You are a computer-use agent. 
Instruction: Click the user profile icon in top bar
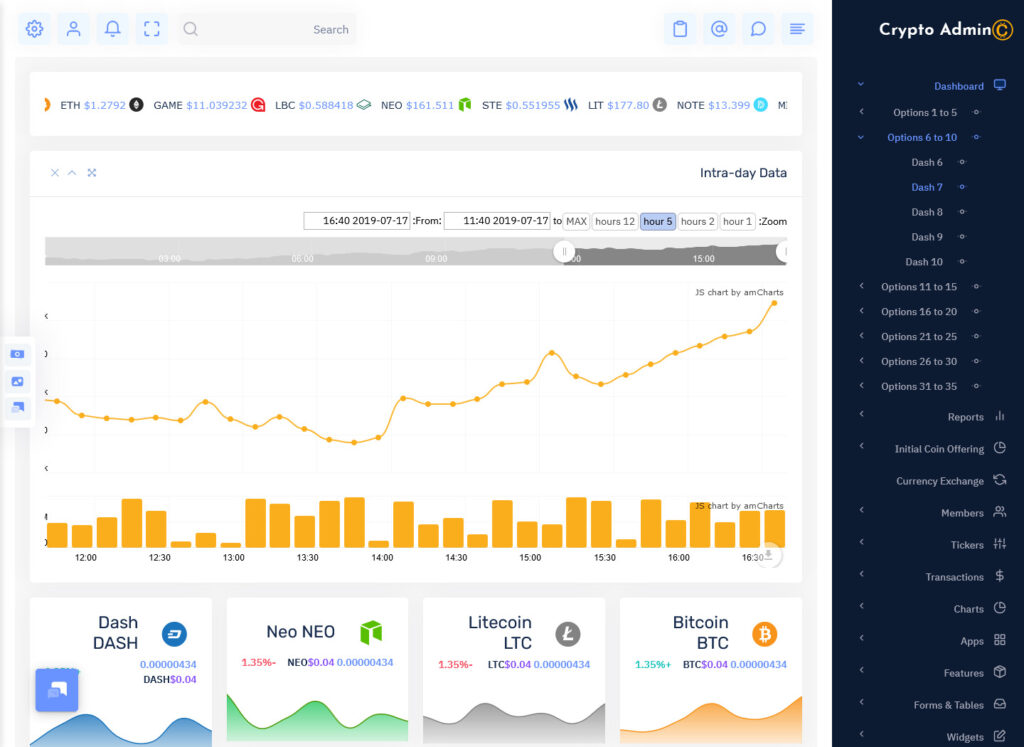click(x=73, y=29)
